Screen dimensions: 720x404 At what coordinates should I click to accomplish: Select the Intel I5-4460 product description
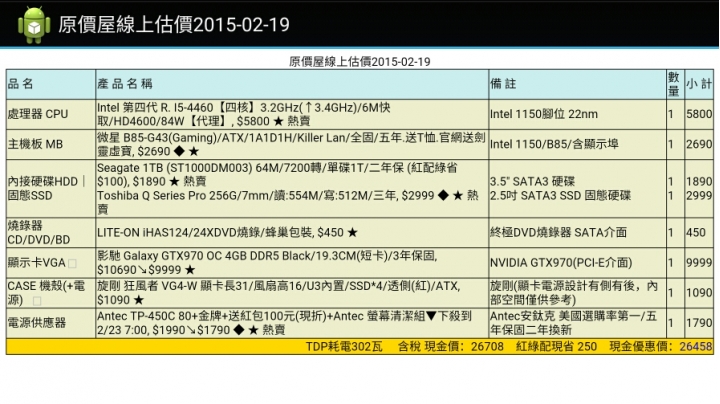[244, 114]
